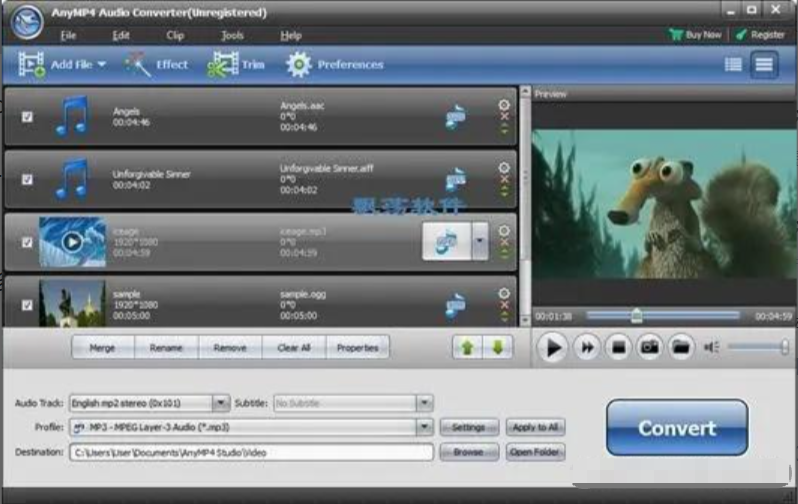Click the Merge button
This screenshot has height=504, width=798.
tap(103, 348)
